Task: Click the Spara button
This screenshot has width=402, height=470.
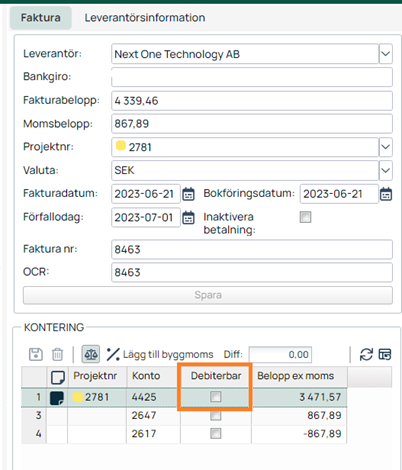Action: (x=208, y=295)
